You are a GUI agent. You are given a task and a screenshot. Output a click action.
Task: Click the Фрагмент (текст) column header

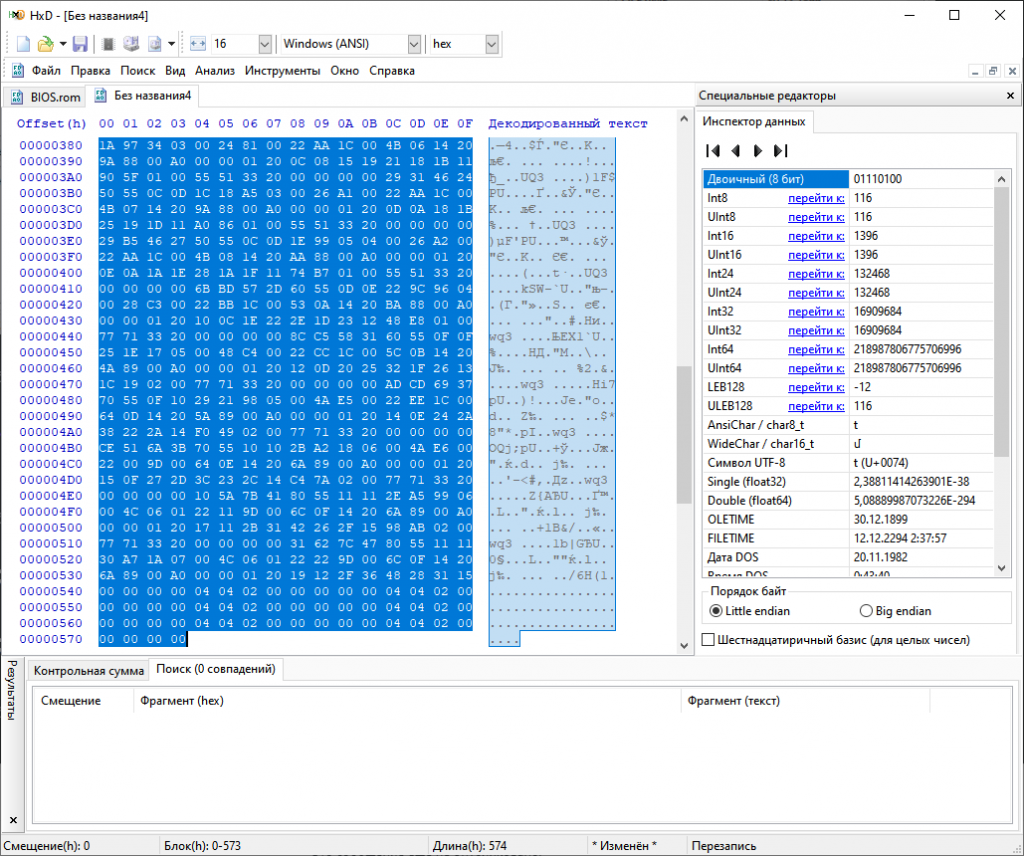[x=805, y=701]
